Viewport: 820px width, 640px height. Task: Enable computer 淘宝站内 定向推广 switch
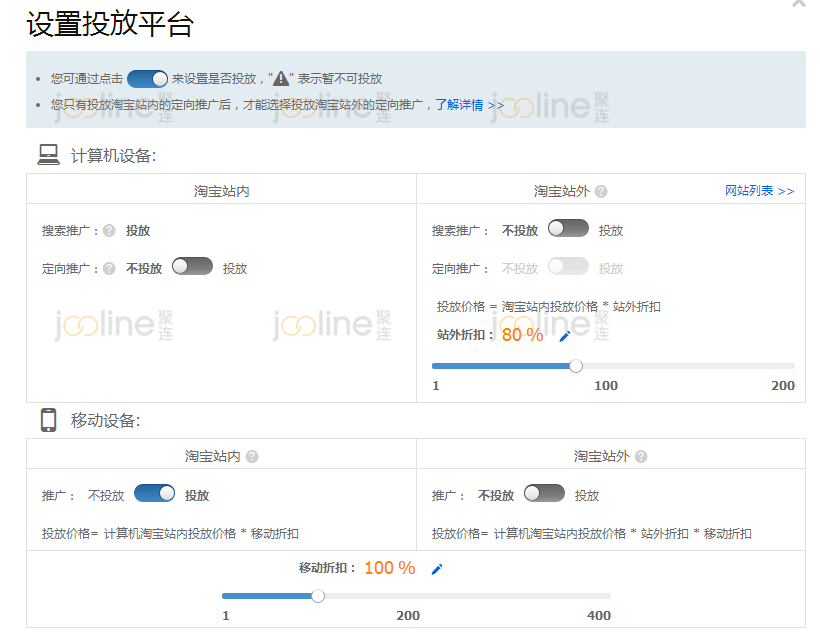192,266
